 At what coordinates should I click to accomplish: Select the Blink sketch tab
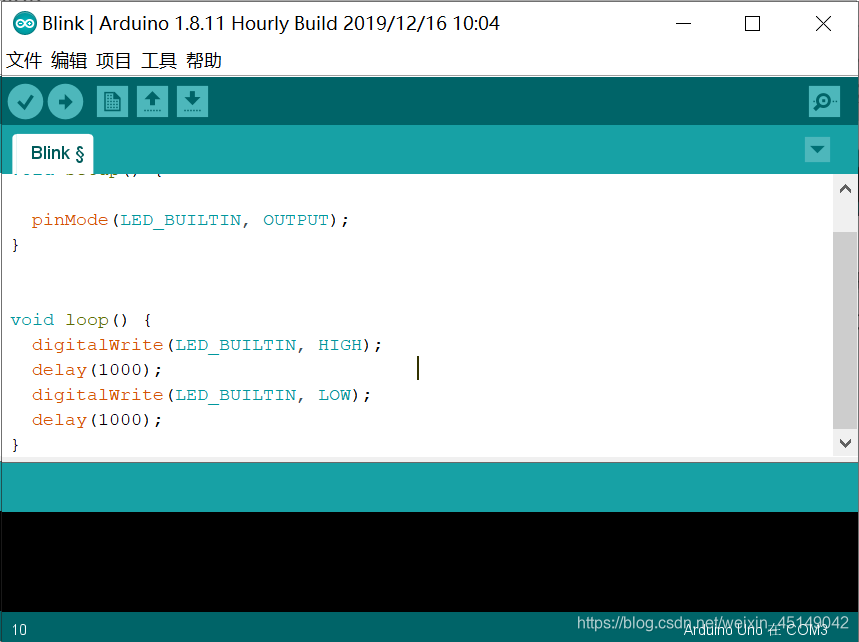(53, 153)
